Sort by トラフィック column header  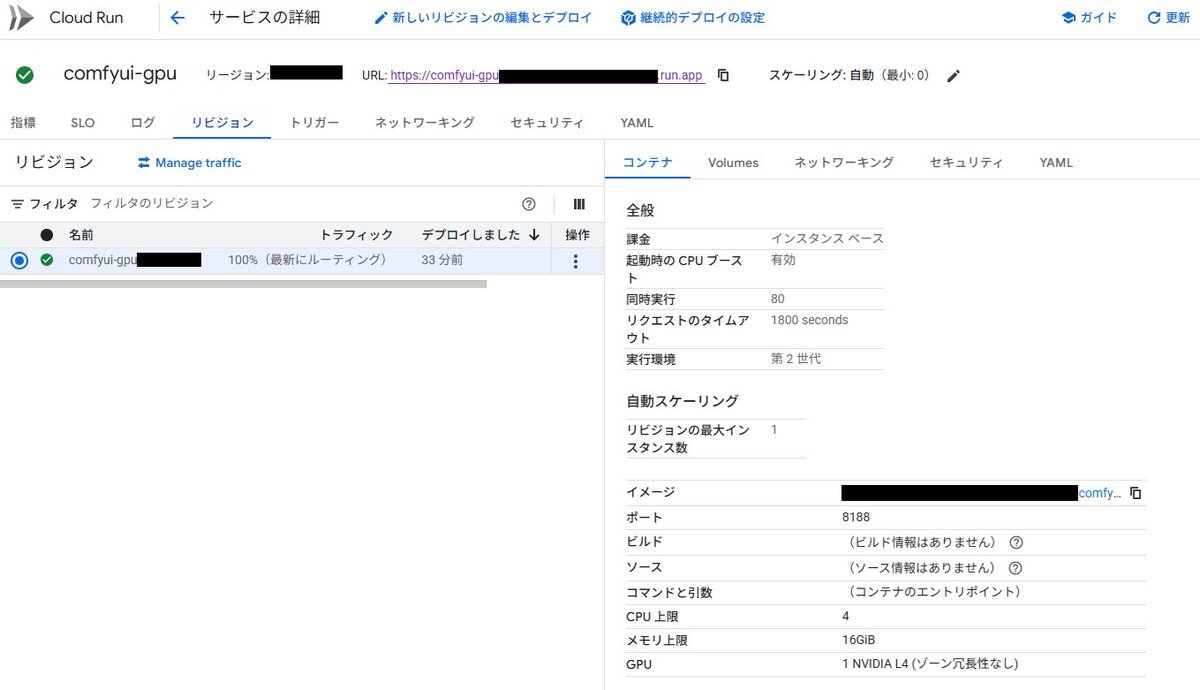356,235
